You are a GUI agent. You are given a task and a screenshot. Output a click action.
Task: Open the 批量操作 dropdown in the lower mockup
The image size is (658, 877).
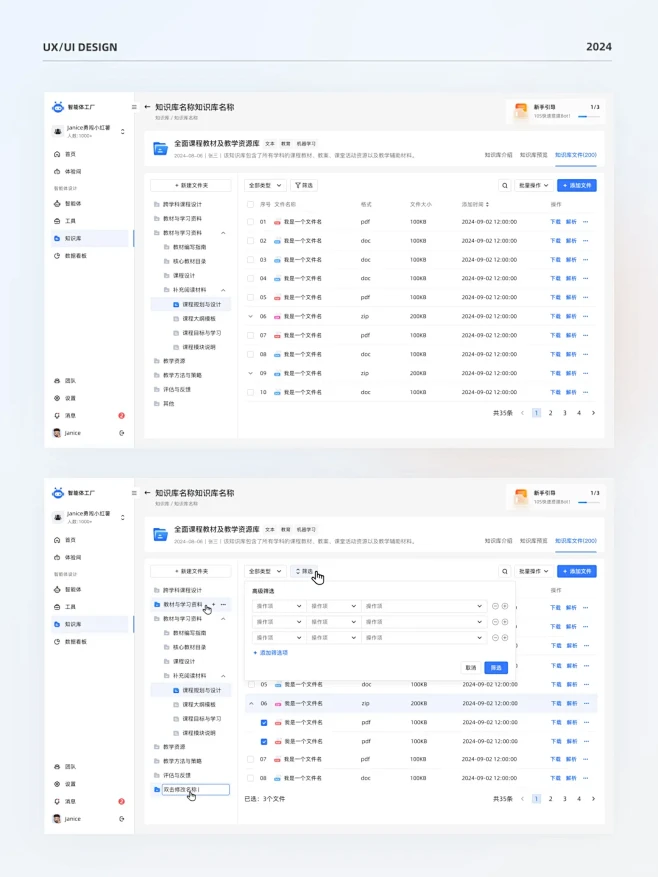[x=534, y=571]
